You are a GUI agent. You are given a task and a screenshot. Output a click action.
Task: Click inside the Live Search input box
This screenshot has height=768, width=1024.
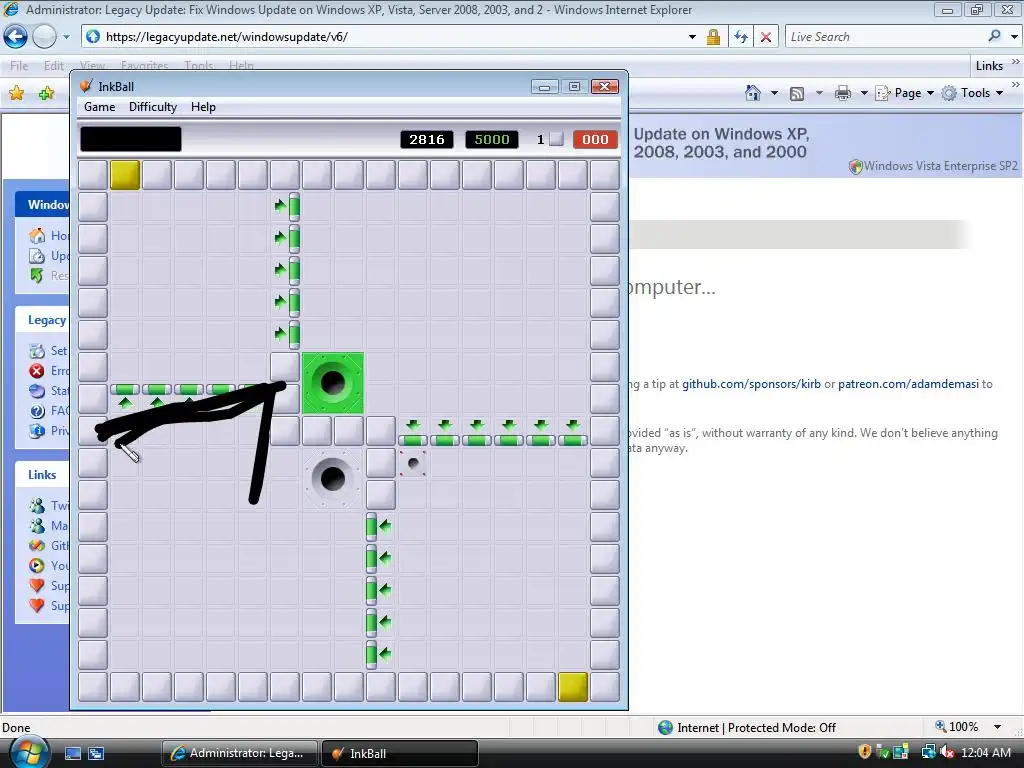click(x=885, y=37)
